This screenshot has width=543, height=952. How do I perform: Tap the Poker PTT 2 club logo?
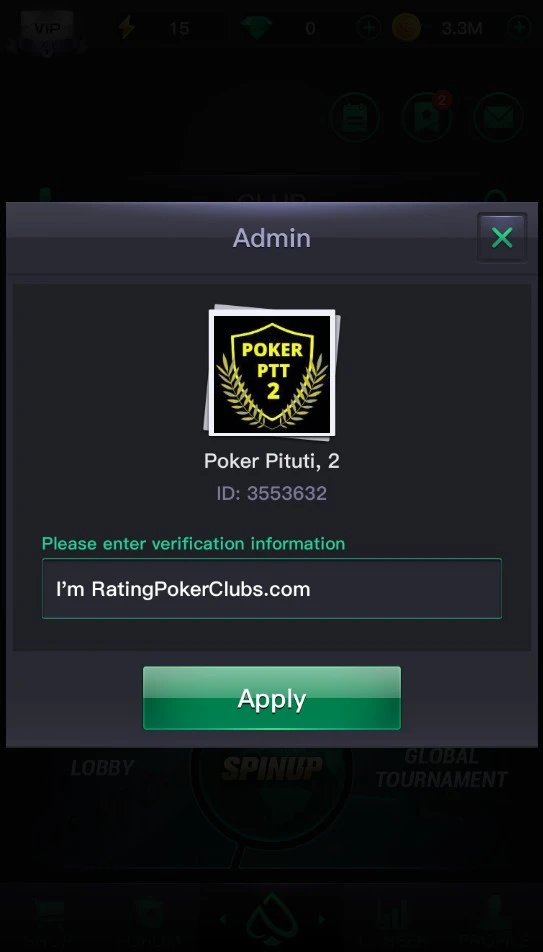pos(272,373)
